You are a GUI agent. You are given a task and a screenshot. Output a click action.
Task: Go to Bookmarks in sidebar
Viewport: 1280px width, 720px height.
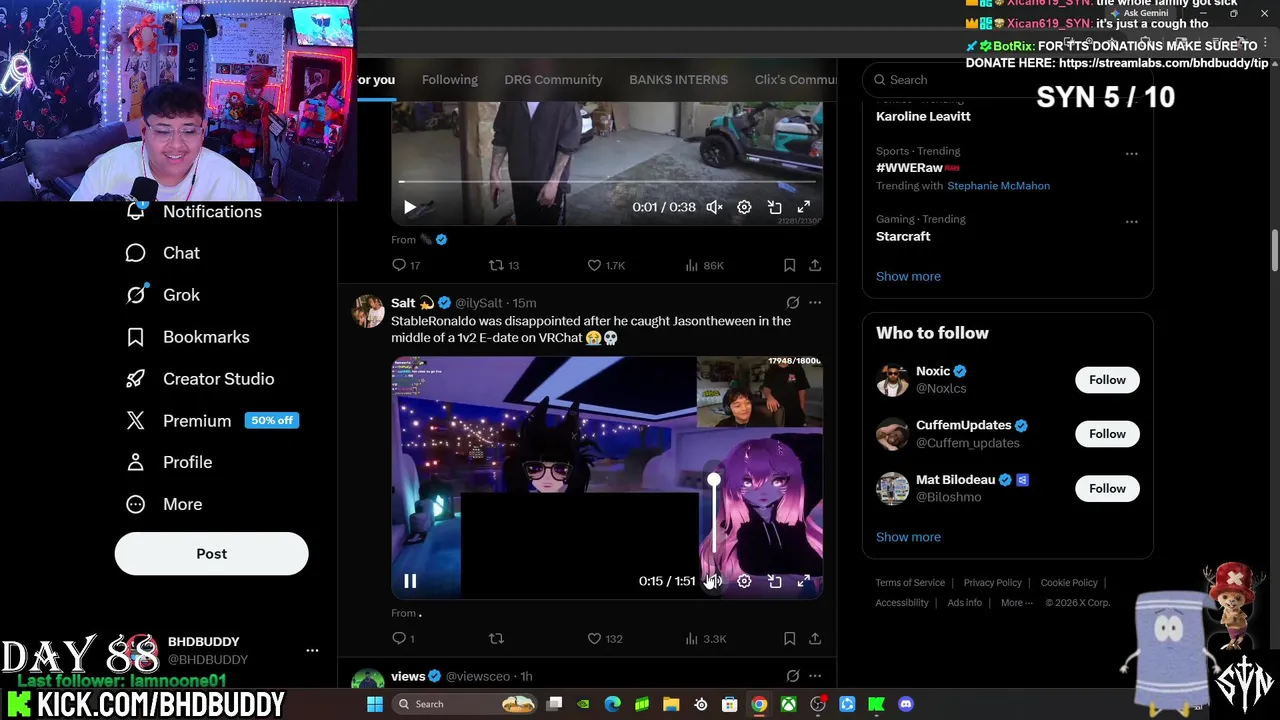pos(187,337)
